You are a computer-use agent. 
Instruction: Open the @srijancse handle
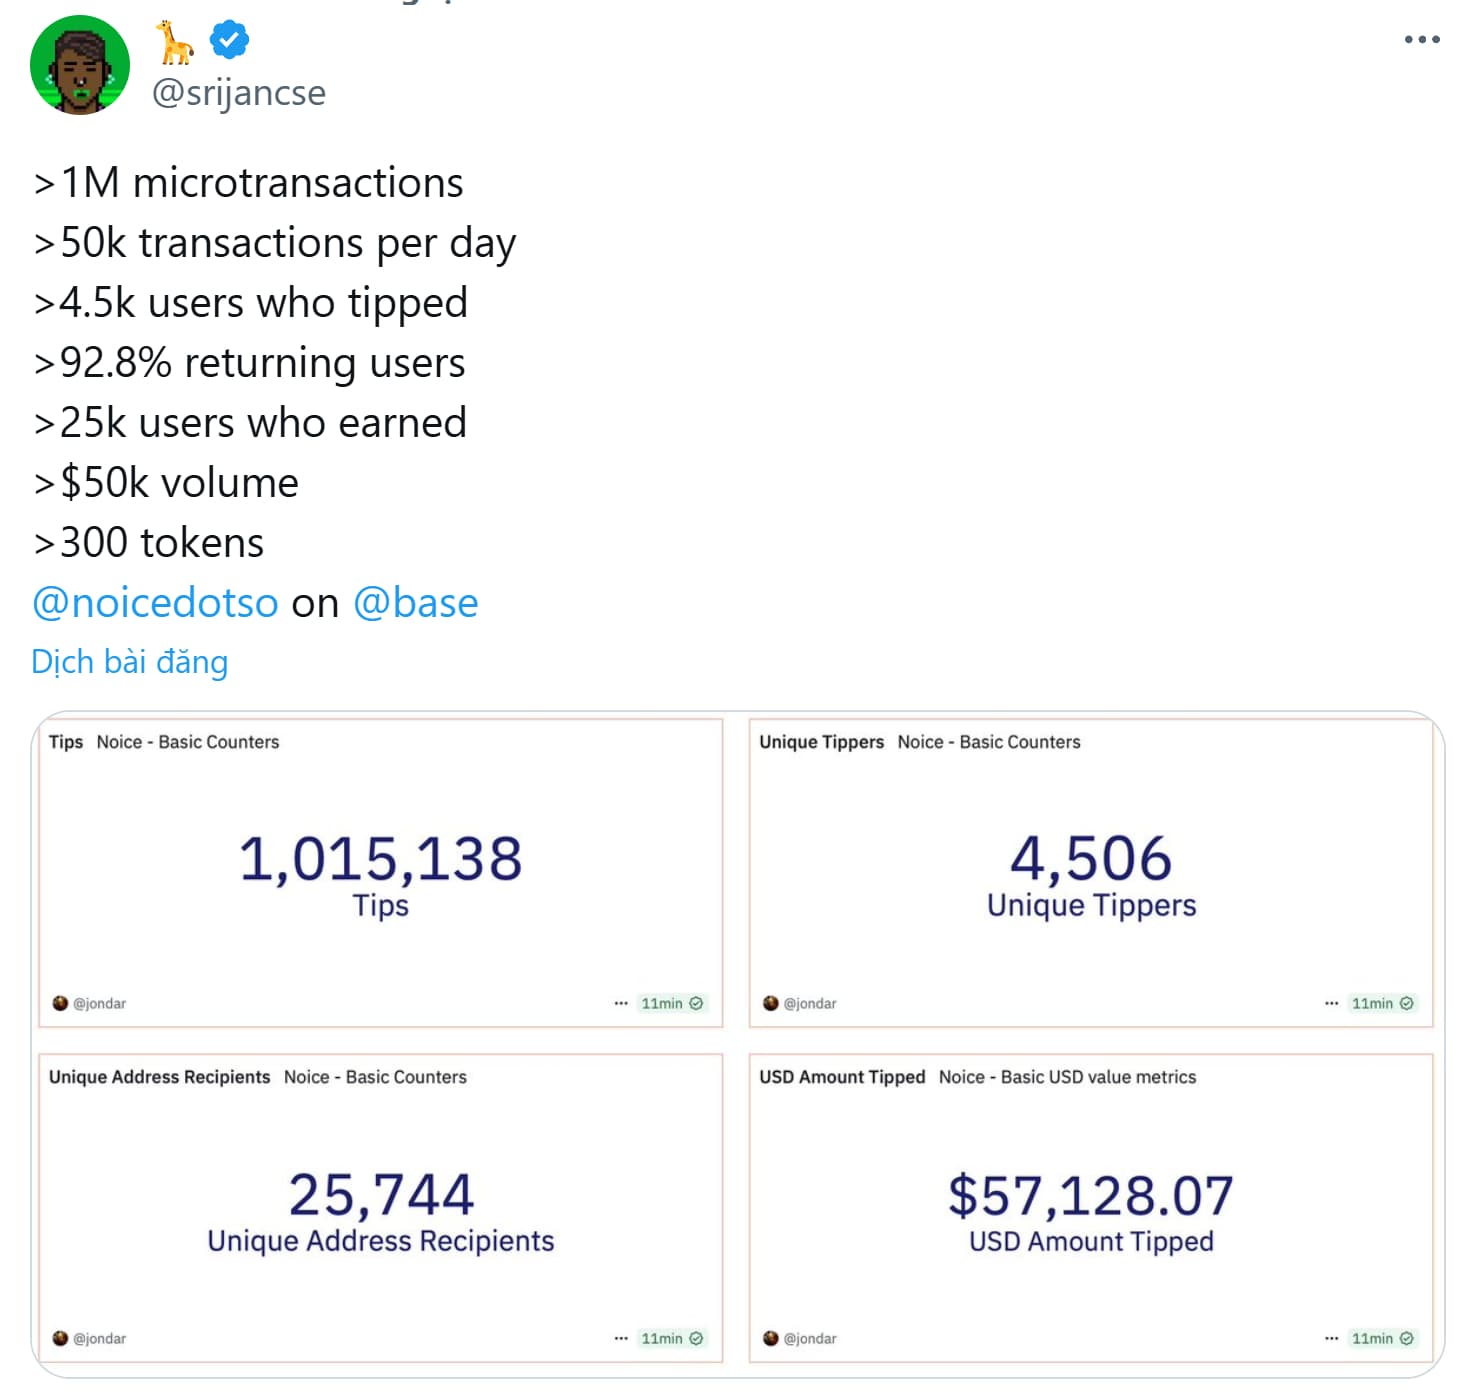click(239, 92)
